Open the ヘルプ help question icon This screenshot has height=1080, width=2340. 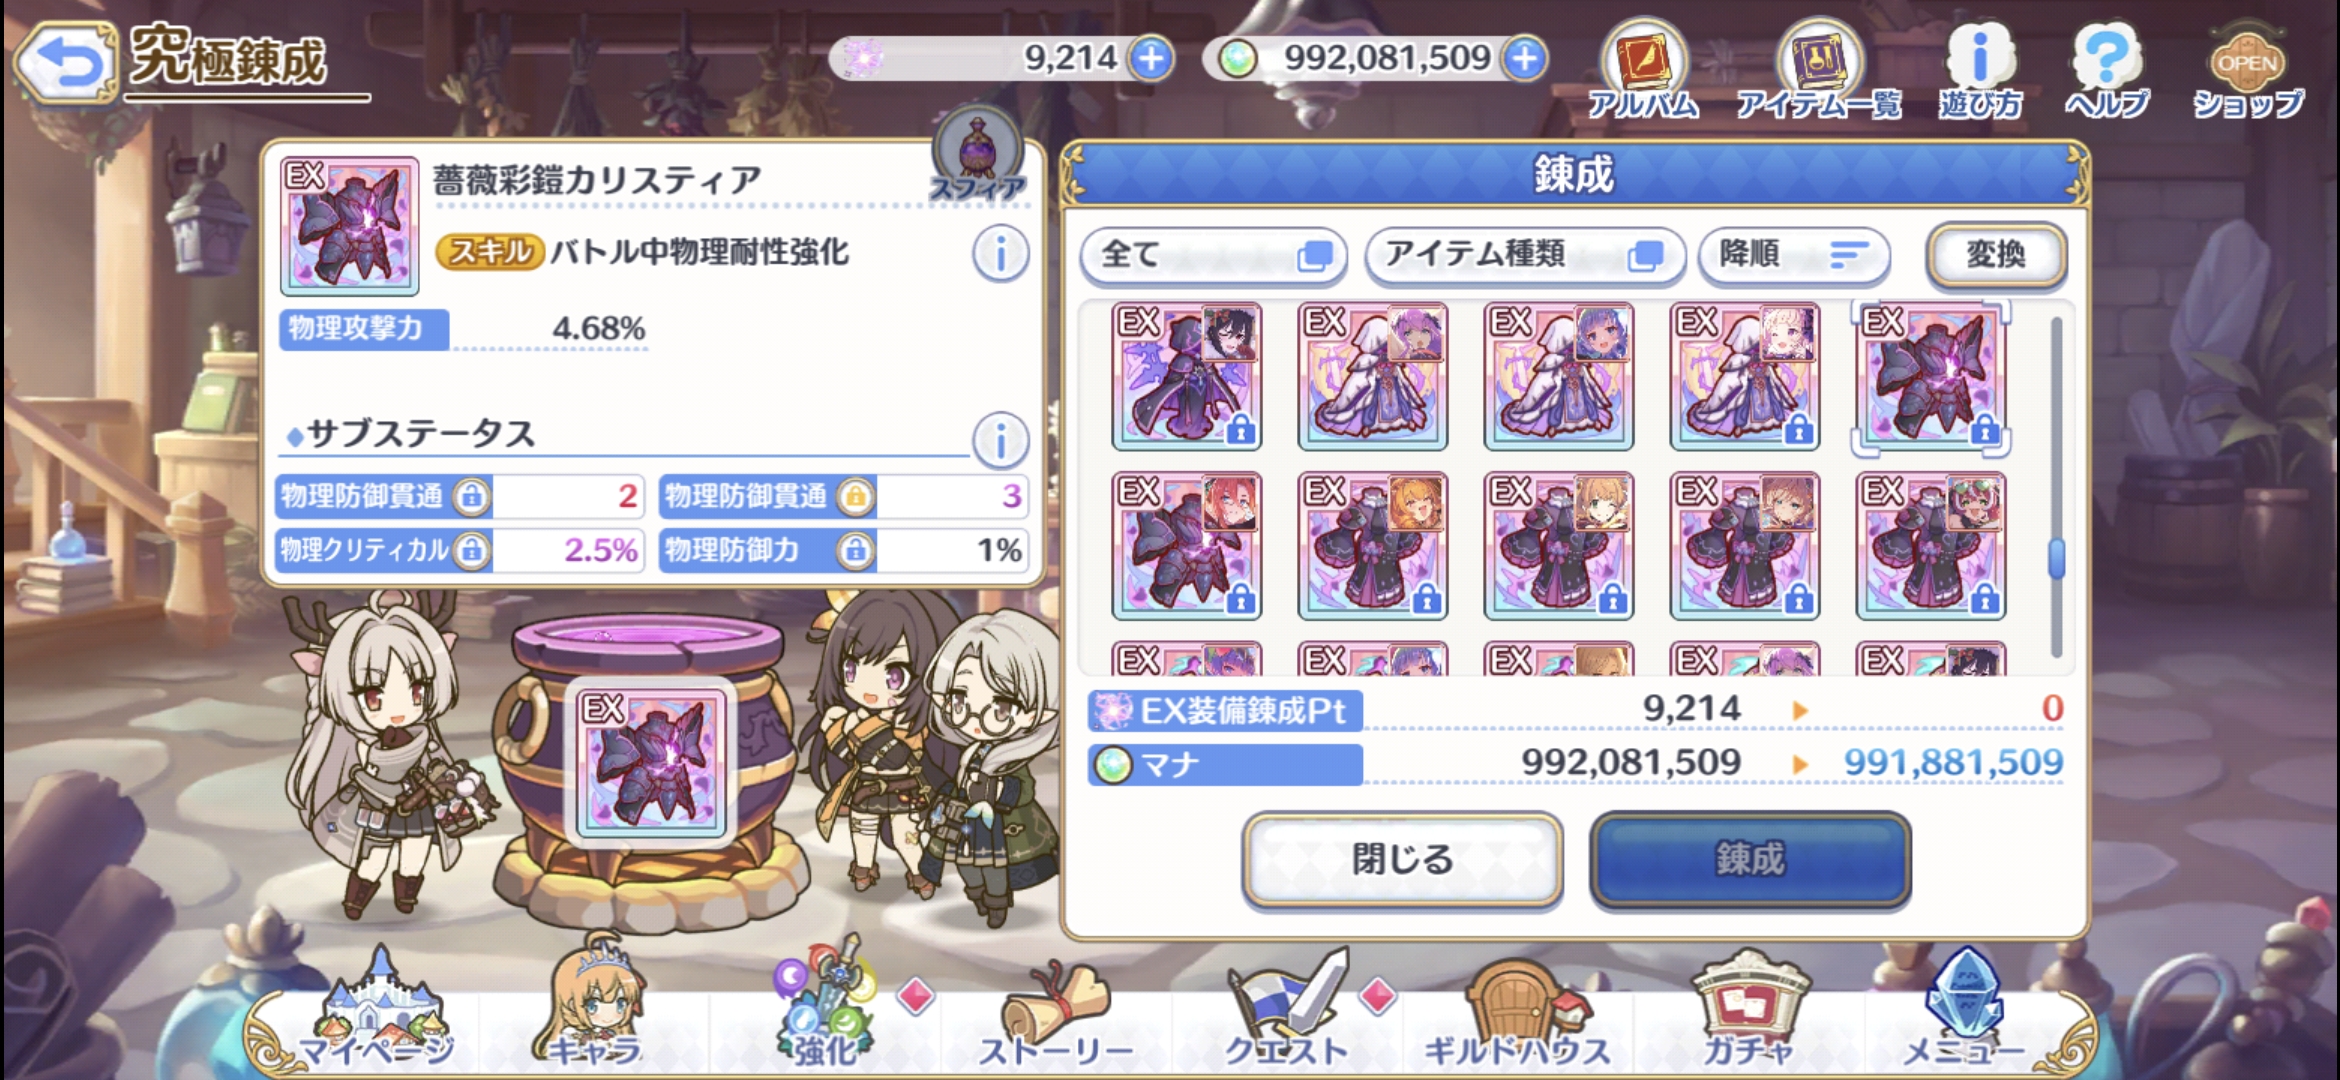pos(2106,70)
